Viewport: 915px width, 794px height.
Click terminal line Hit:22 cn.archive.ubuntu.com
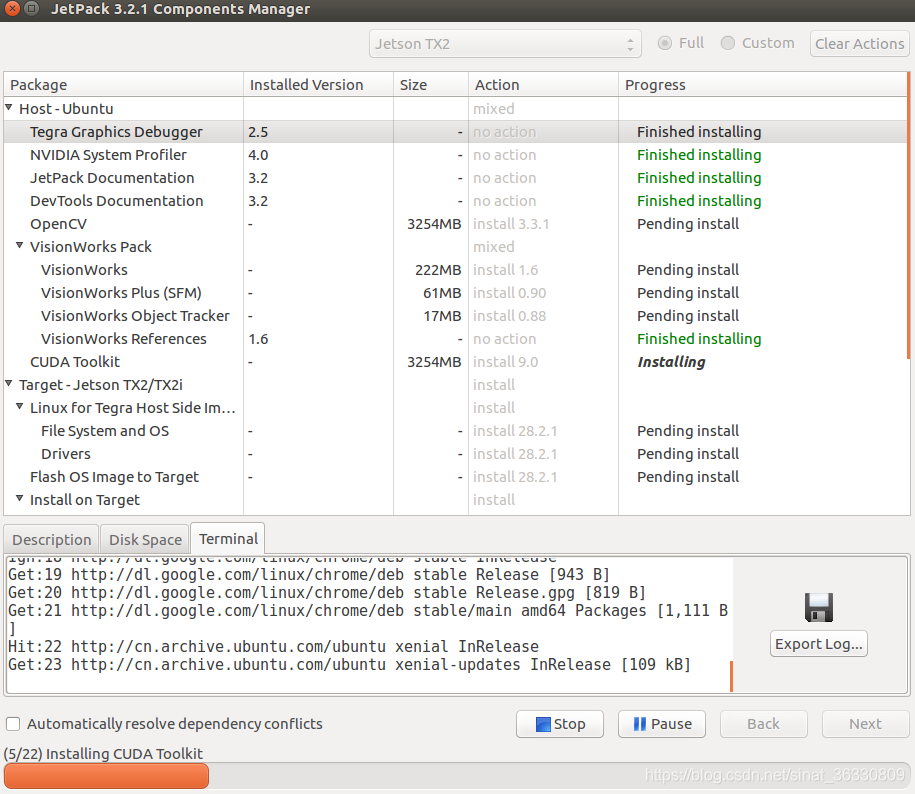[x=273, y=646]
